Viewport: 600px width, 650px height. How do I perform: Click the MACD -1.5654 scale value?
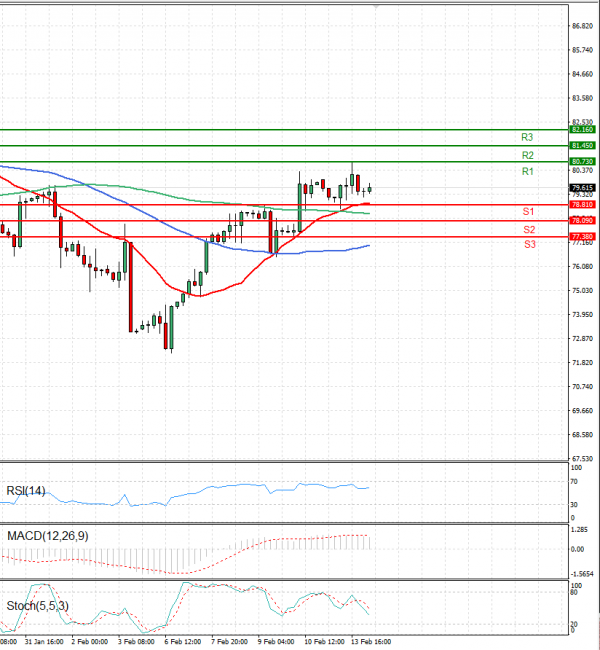582,574
